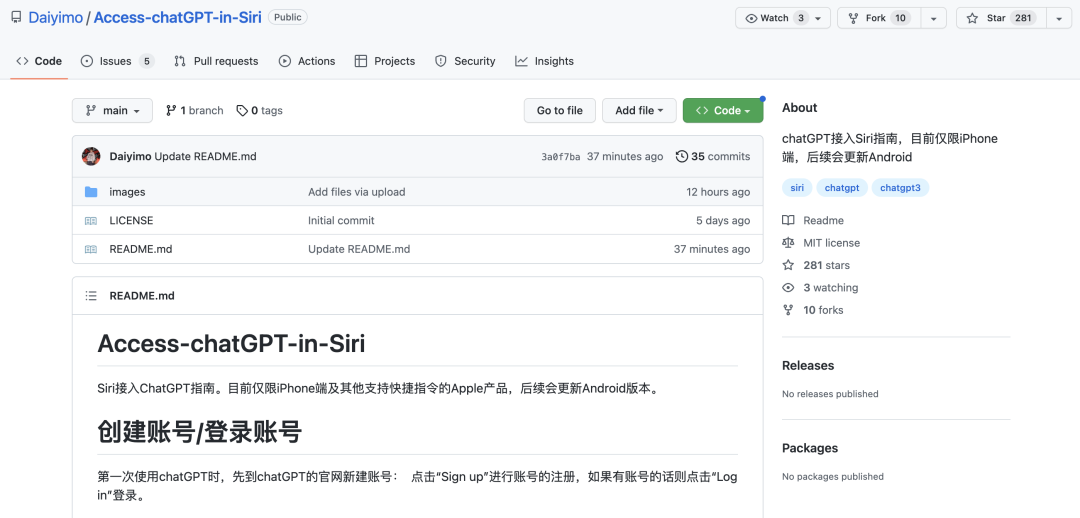
Task: View the 281 stars link
Action: point(827,265)
